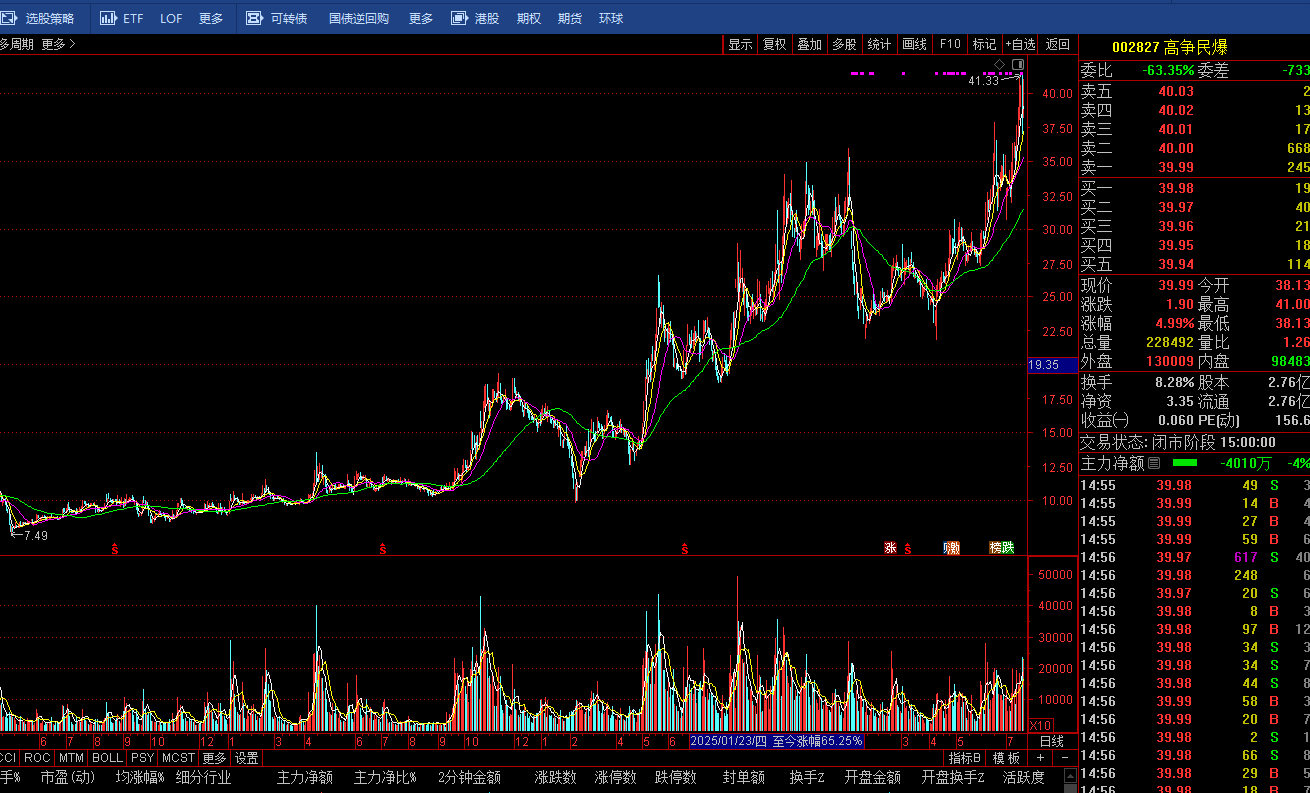
Task: Click the 激 orange marker on chart
Action: (x=952, y=547)
